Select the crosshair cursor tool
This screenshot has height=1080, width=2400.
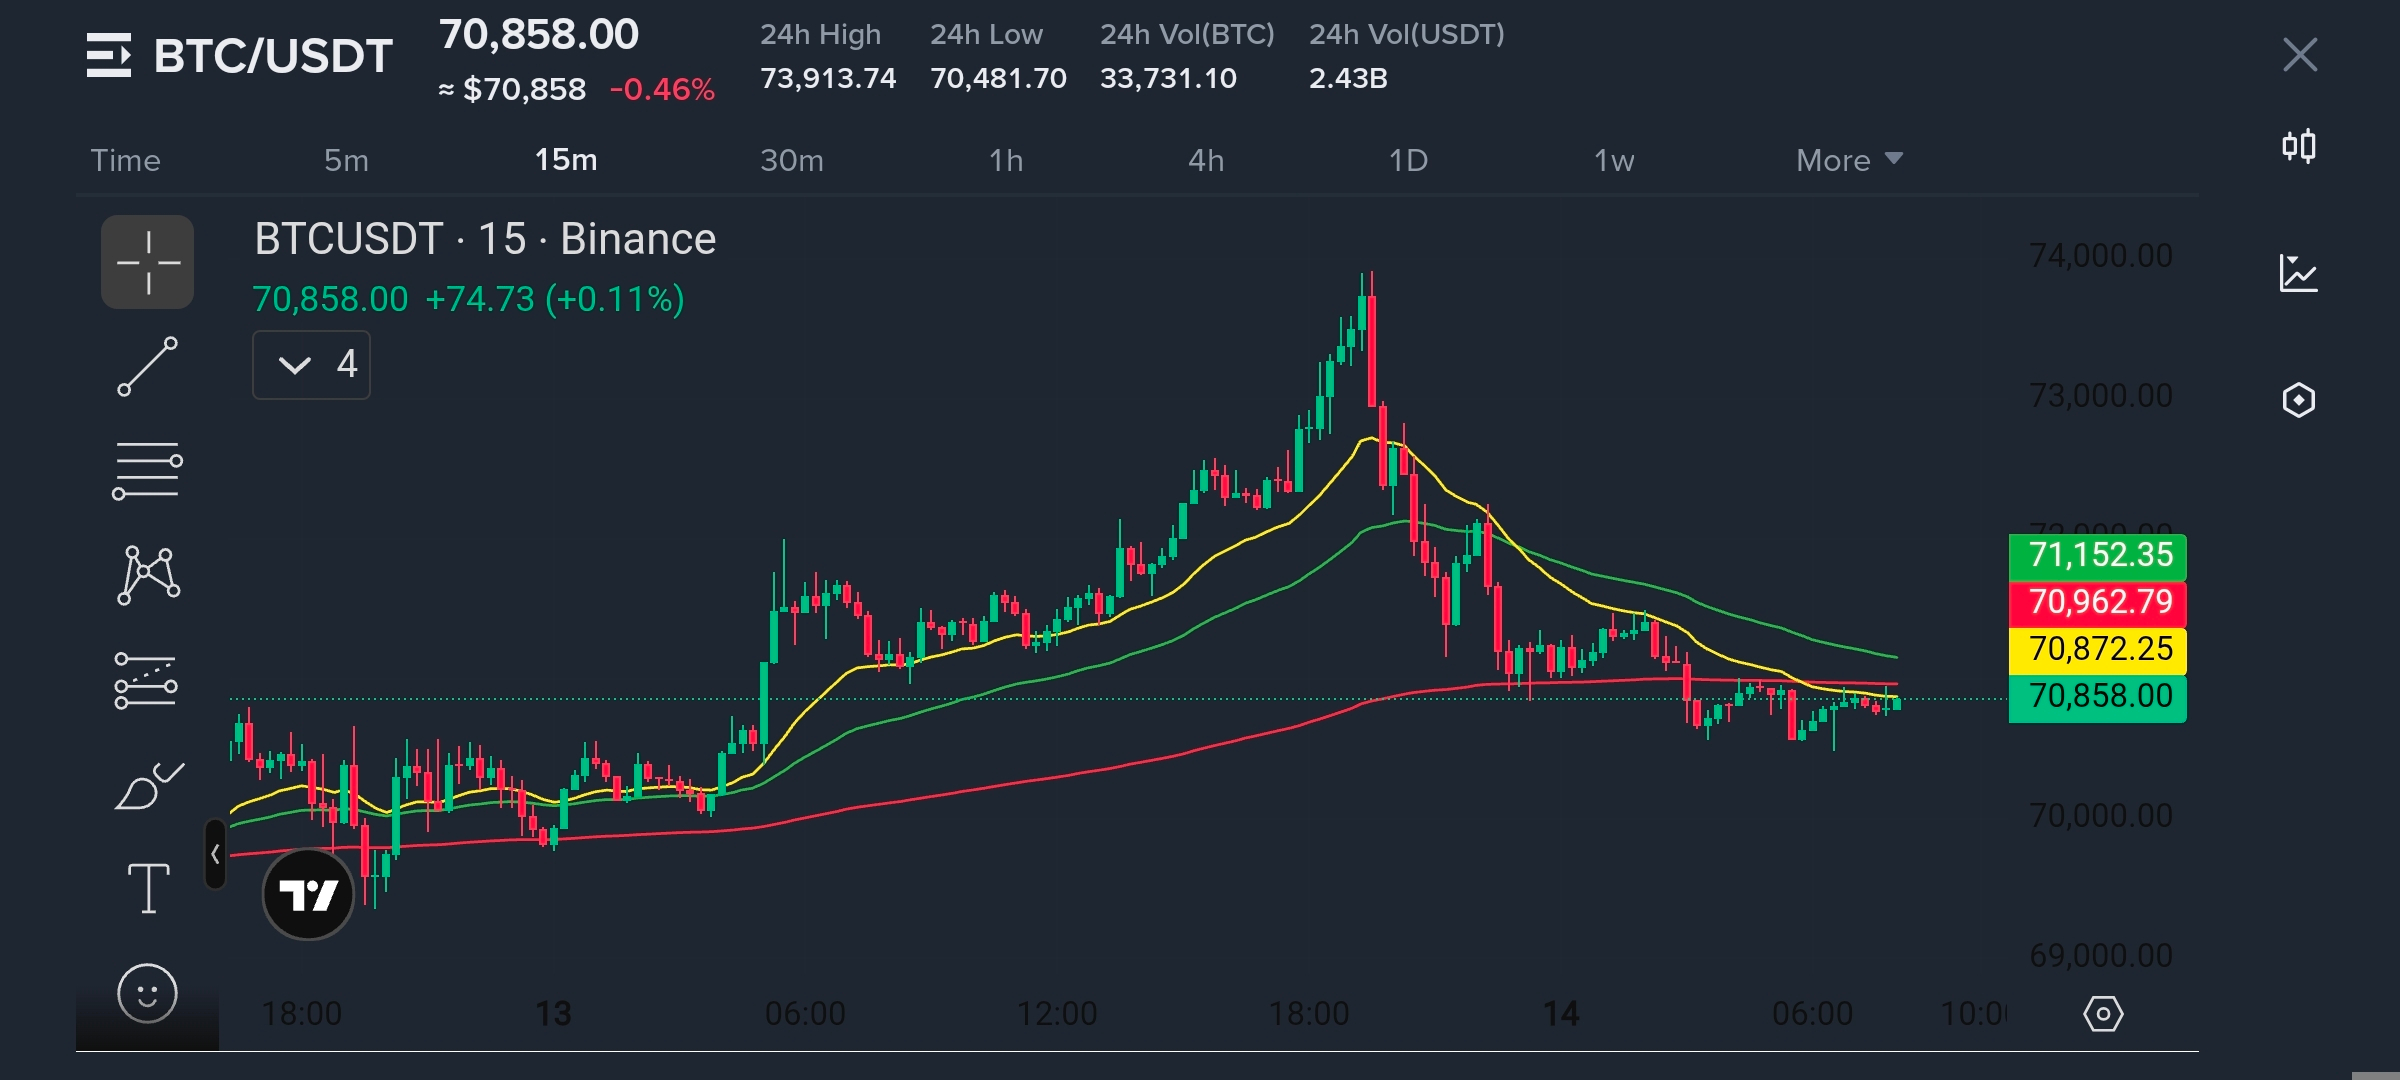tap(147, 262)
